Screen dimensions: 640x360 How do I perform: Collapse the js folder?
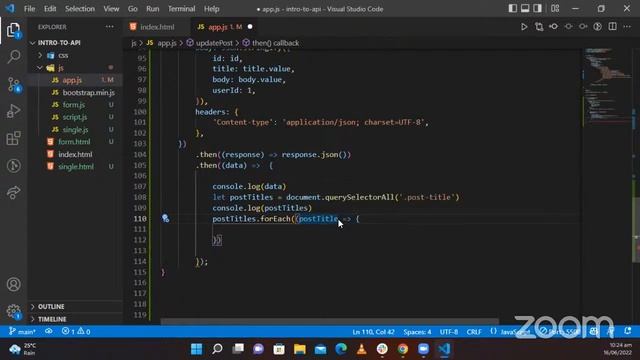pyautogui.click(x=60, y=68)
